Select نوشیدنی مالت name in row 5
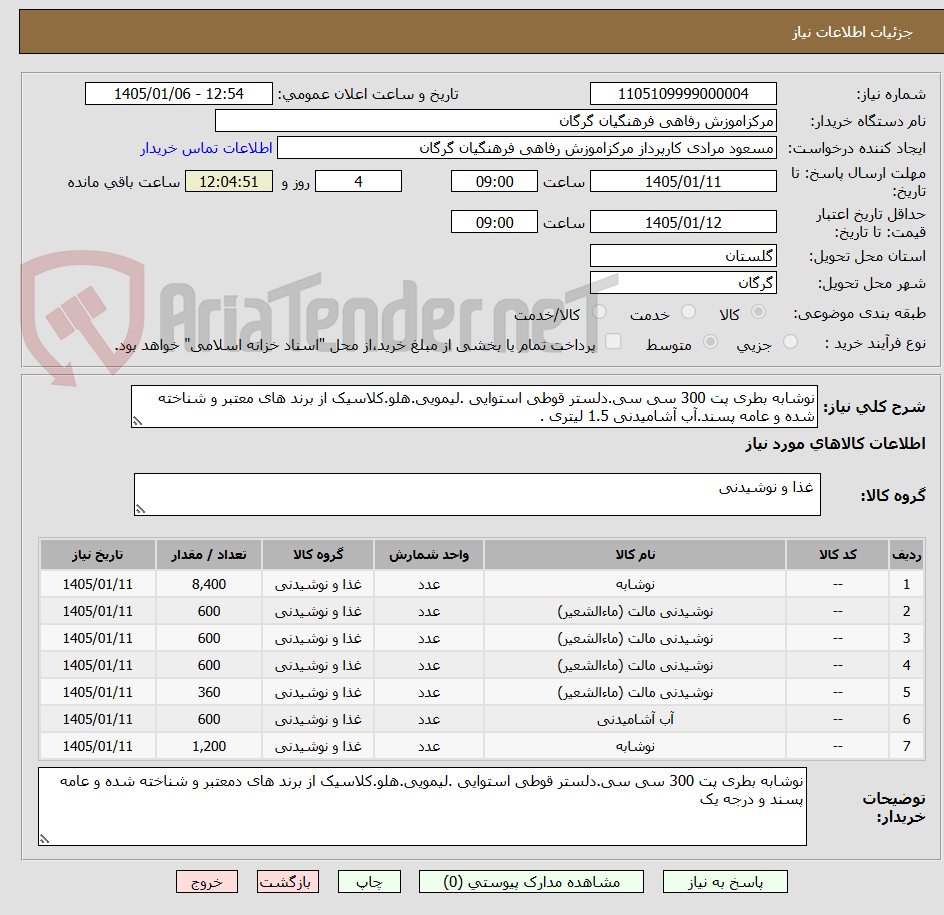This screenshot has height=915, width=944. [x=635, y=693]
